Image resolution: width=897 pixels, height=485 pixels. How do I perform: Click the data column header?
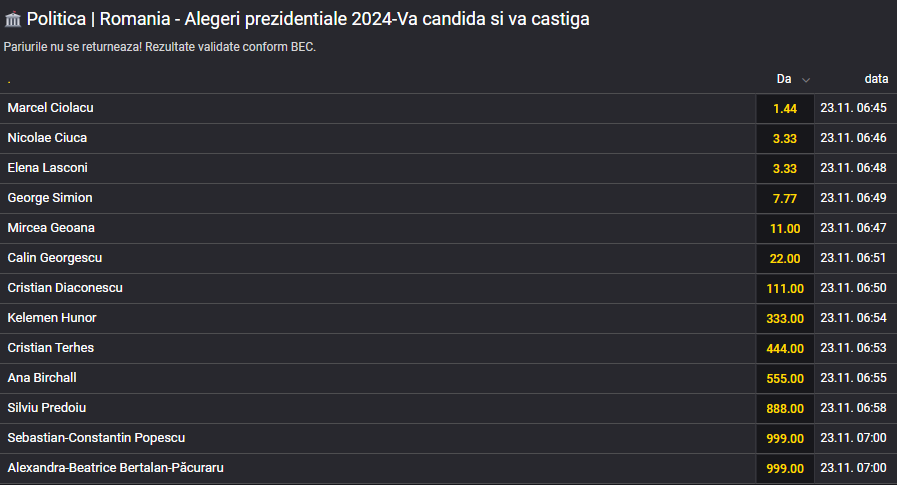(x=876, y=79)
